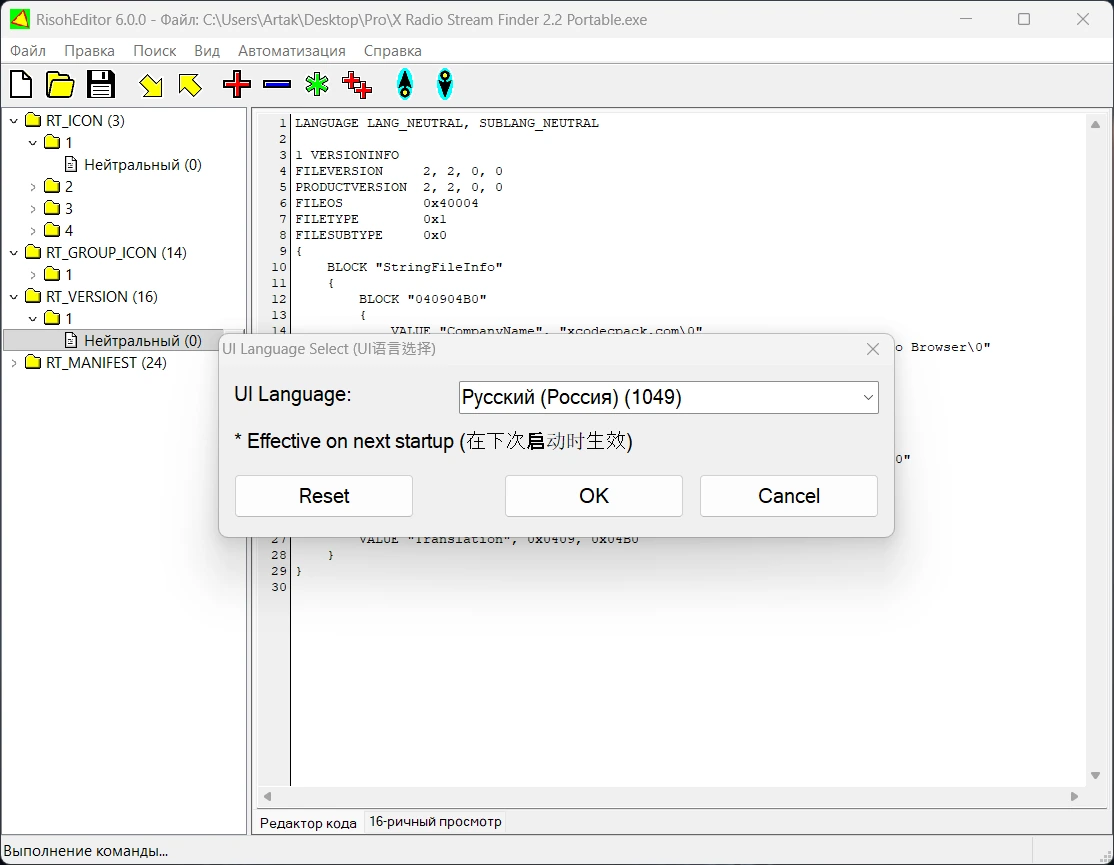The height and width of the screenshot is (865, 1114).
Task: Click status bar text Выполнение команды...
Action: pyautogui.click(x=86, y=851)
